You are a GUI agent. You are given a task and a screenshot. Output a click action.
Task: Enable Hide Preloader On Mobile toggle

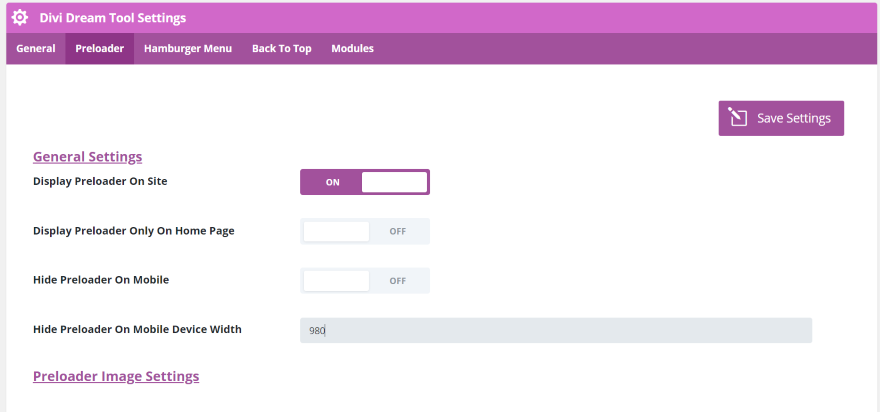(x=365, y=281)
